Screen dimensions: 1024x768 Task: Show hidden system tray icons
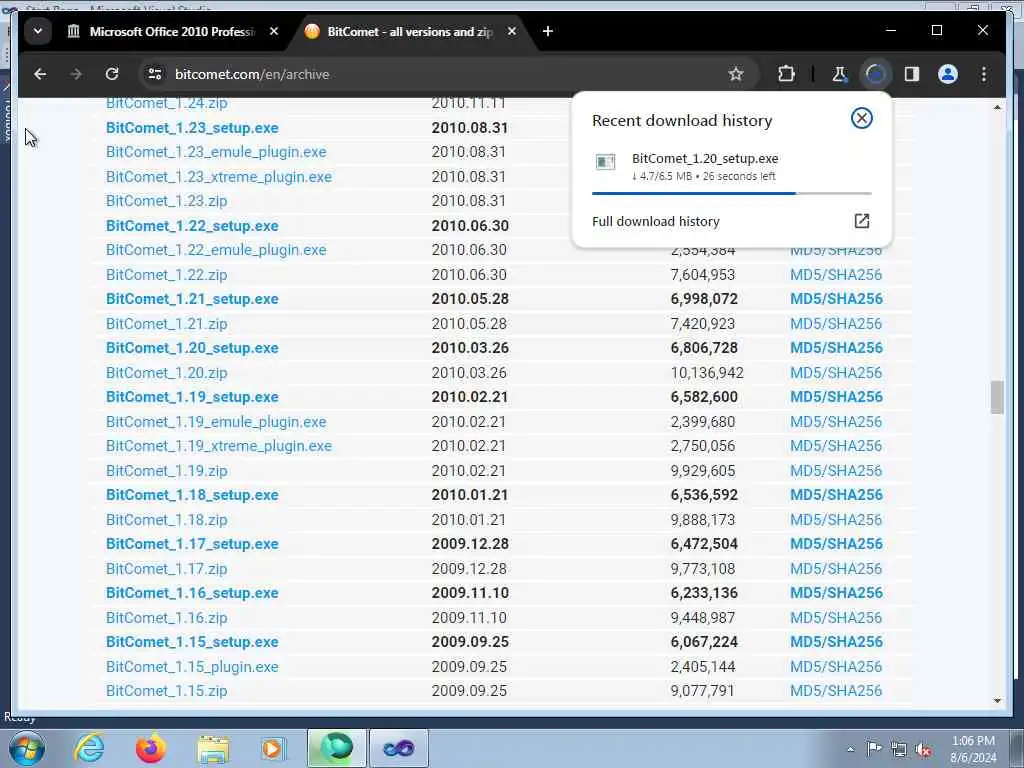coord(850,749)
